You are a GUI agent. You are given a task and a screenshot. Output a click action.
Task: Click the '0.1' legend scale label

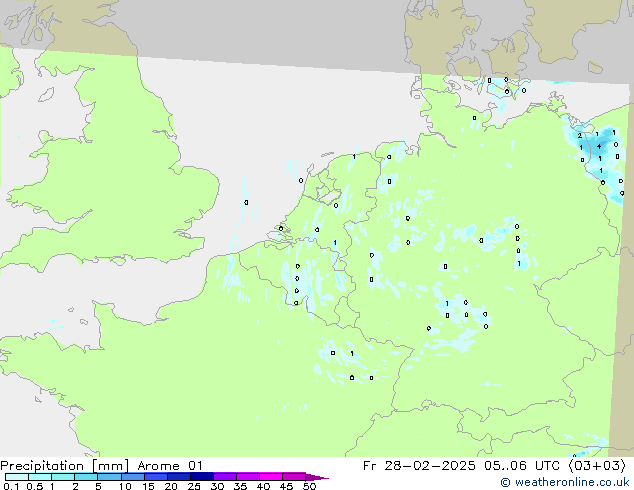point(11,486)
